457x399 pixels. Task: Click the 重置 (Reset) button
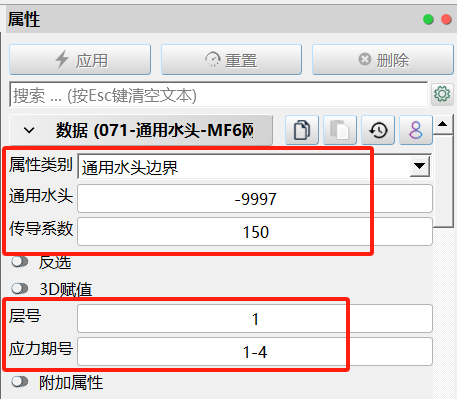click(231, 60)
